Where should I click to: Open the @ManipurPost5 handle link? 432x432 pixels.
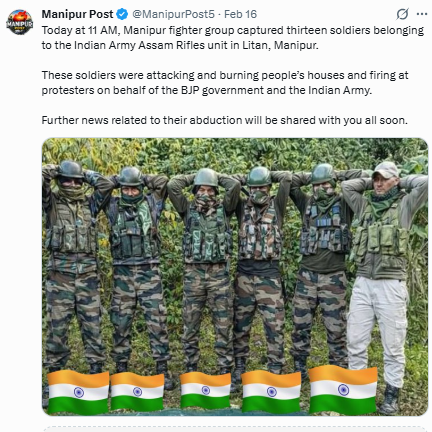click(x=173, y=14)
